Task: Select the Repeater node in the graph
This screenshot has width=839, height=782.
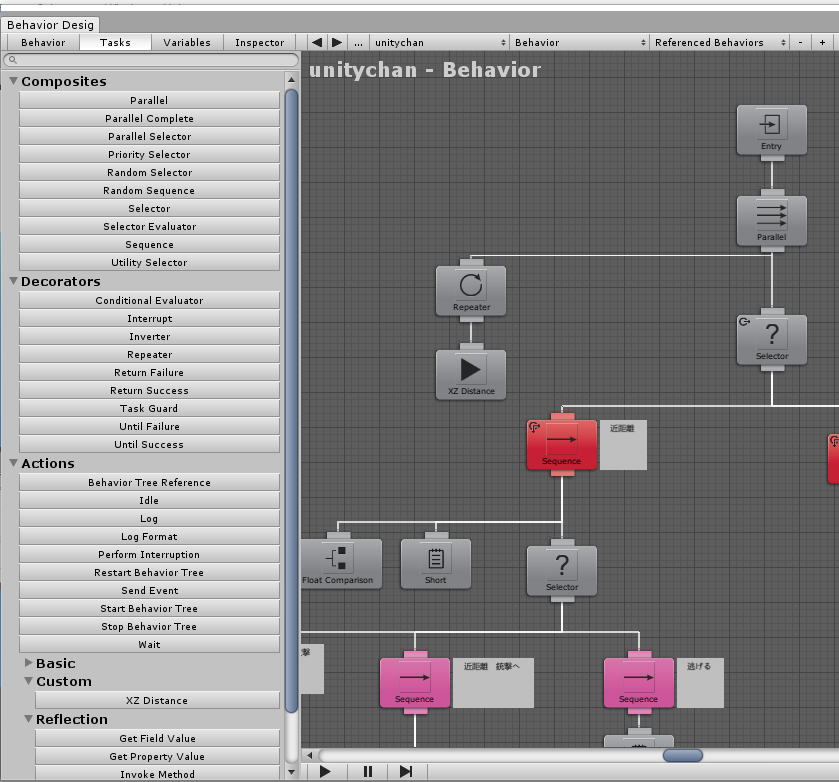Action: tap(471, 291)
